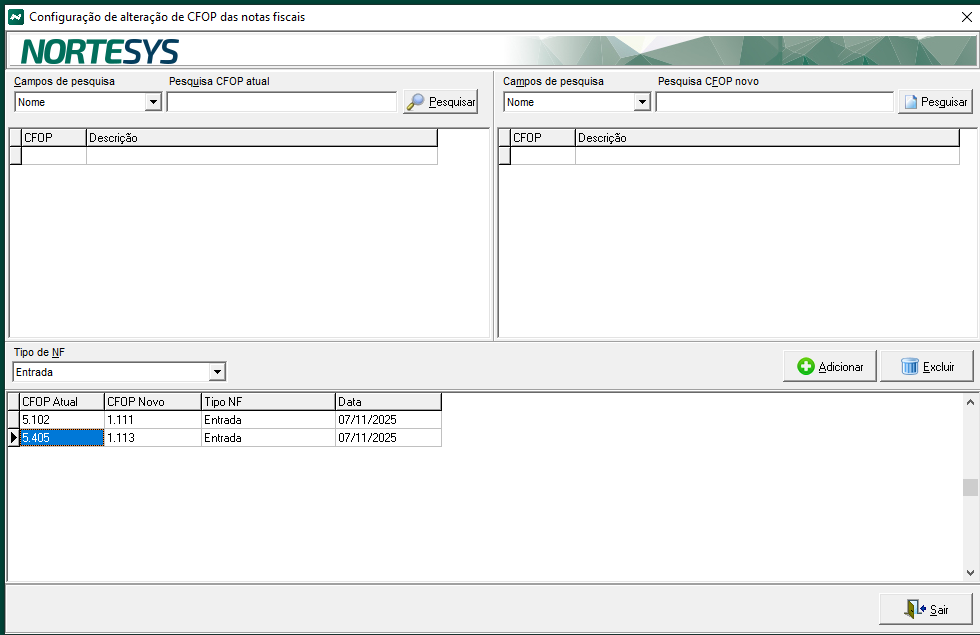Click the trash bin Excluir icon
980x635 pixels.
(x=909, y=367)
